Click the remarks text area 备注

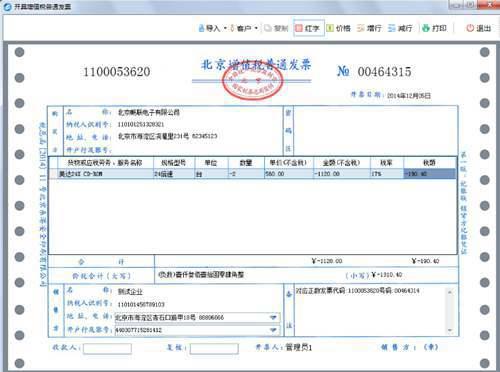tap(370, 311)
